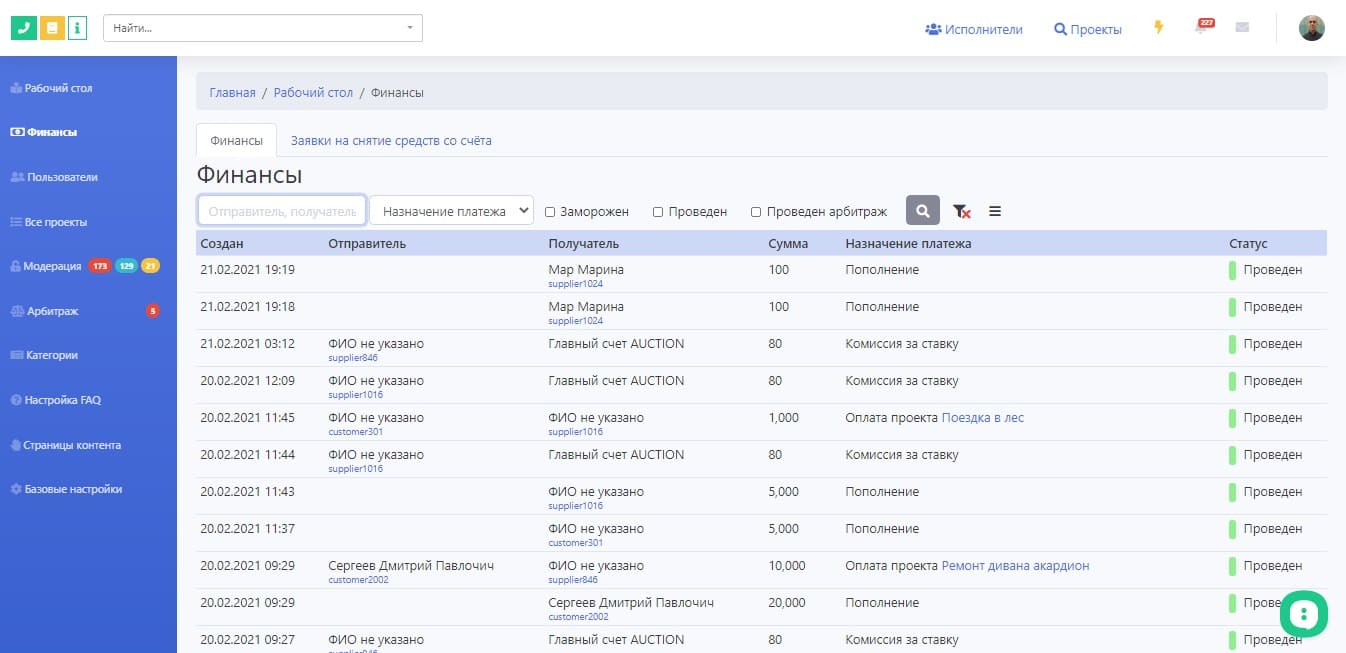Click the magnifier search button
Screen dimensions: 1346x653
[923, 211]
